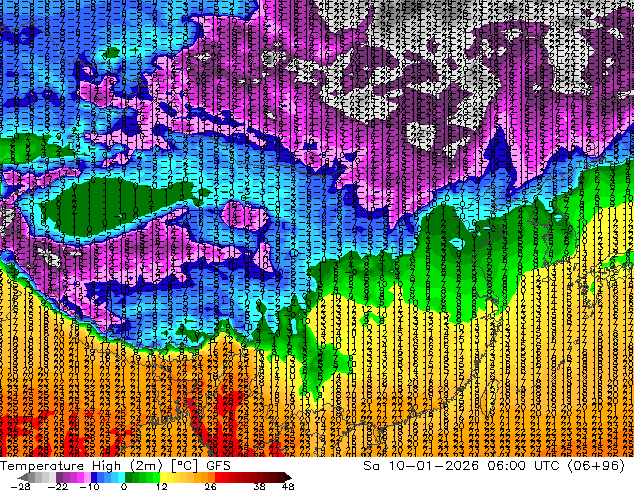Click the 48 legend label
The width and height of the screenshot is (634, 490).
point(288,486)
